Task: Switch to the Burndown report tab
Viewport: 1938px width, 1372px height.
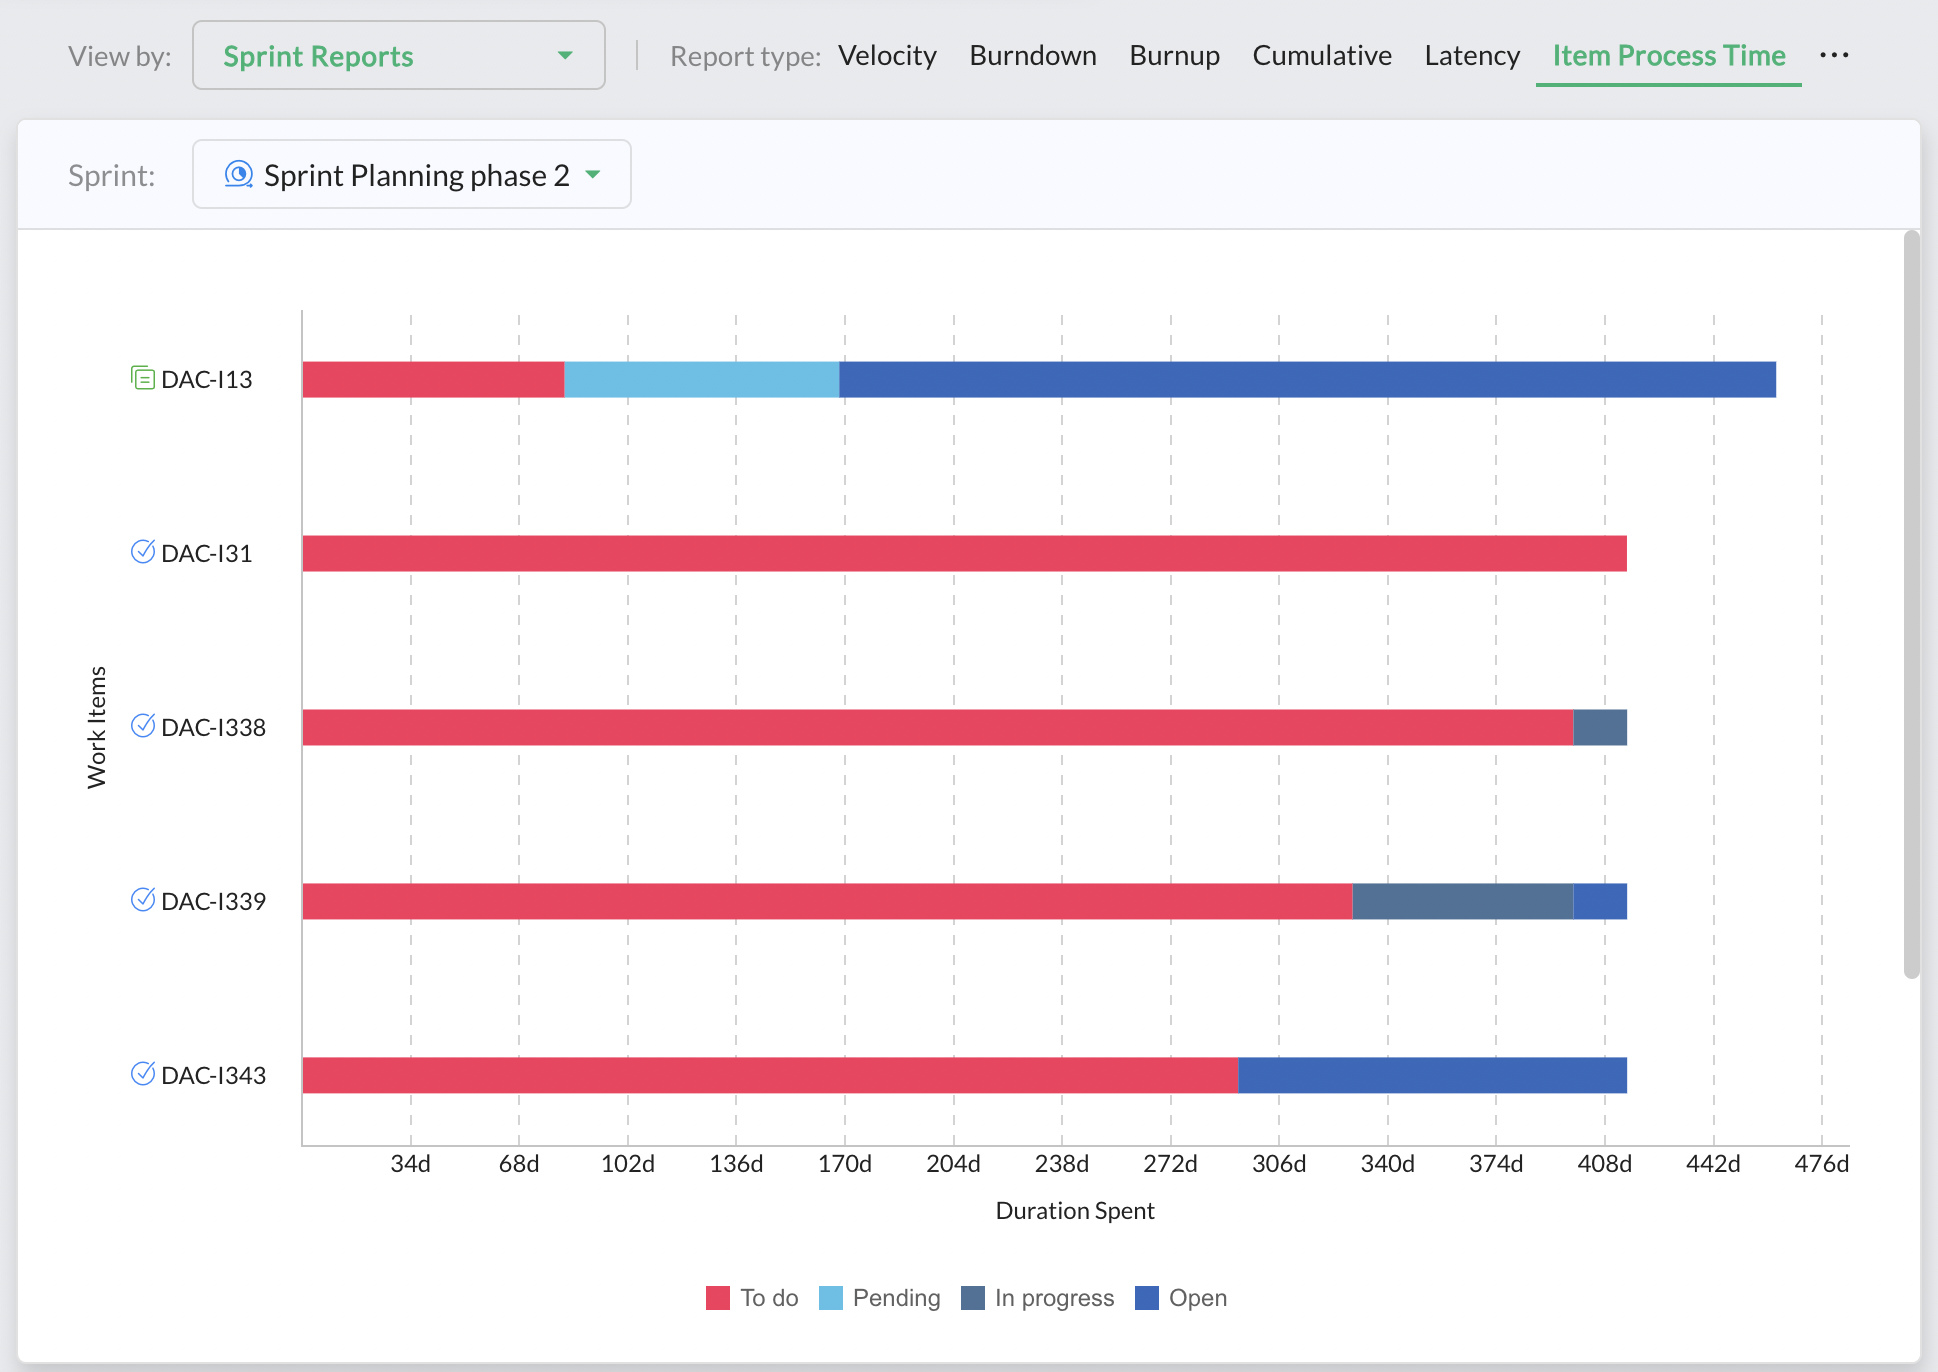Action: tap(1032, 56)
